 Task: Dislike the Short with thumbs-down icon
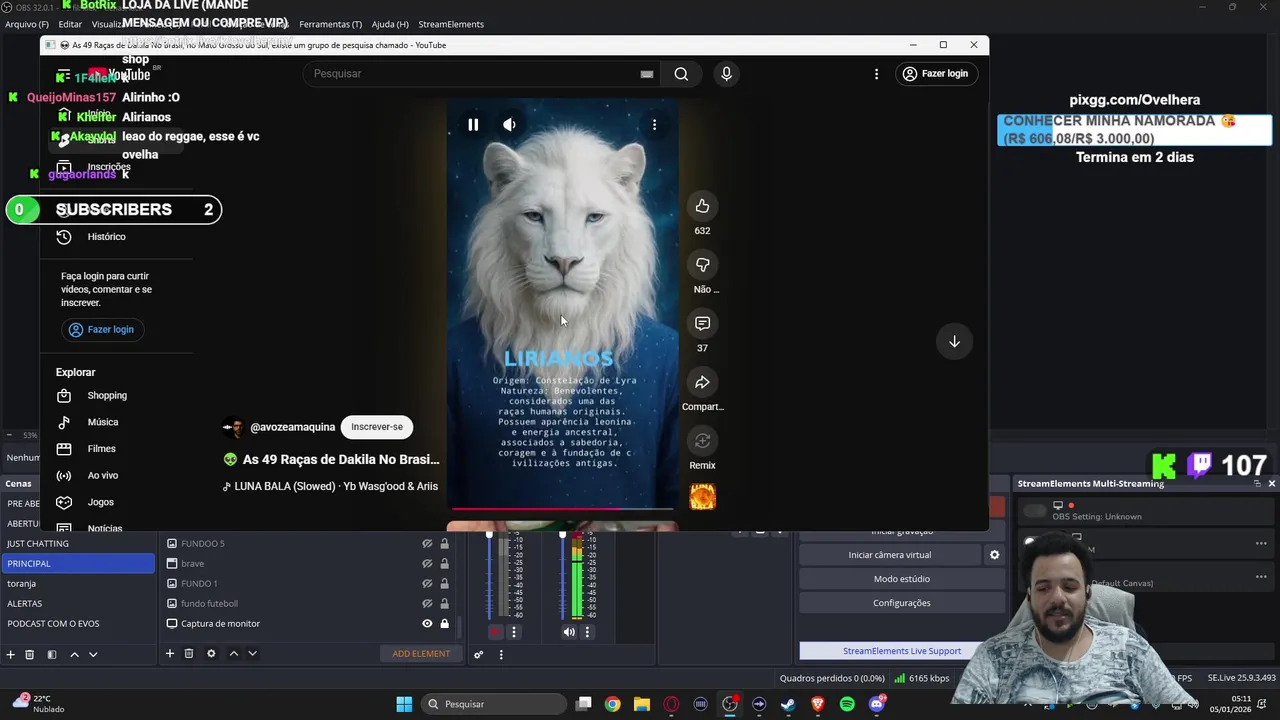702,264
